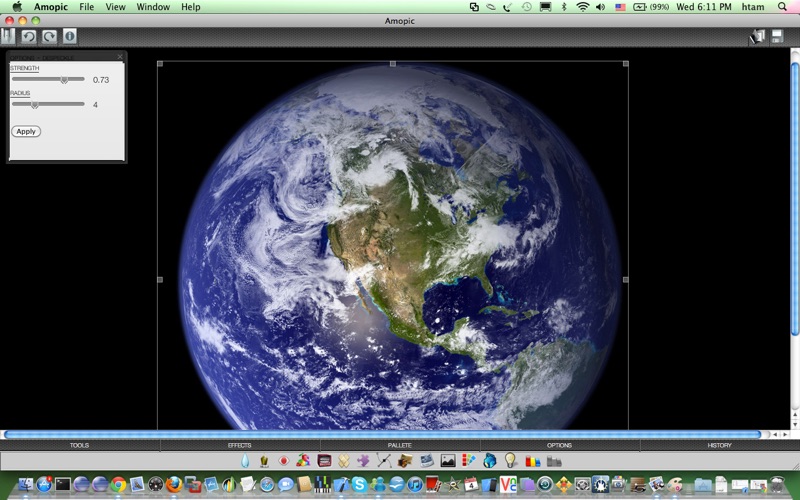
Task: Click the floppy disk save icon
Action: [777, 36]
